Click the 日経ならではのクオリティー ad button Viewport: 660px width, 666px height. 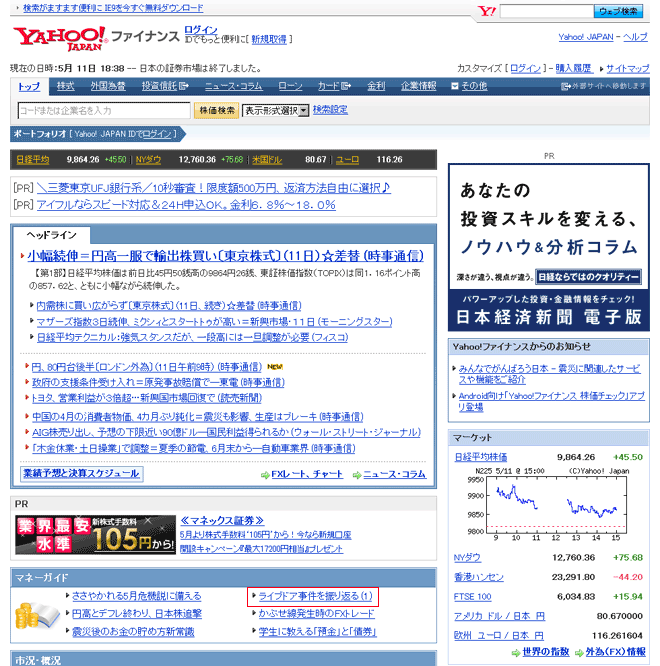[x=588, y=276]
